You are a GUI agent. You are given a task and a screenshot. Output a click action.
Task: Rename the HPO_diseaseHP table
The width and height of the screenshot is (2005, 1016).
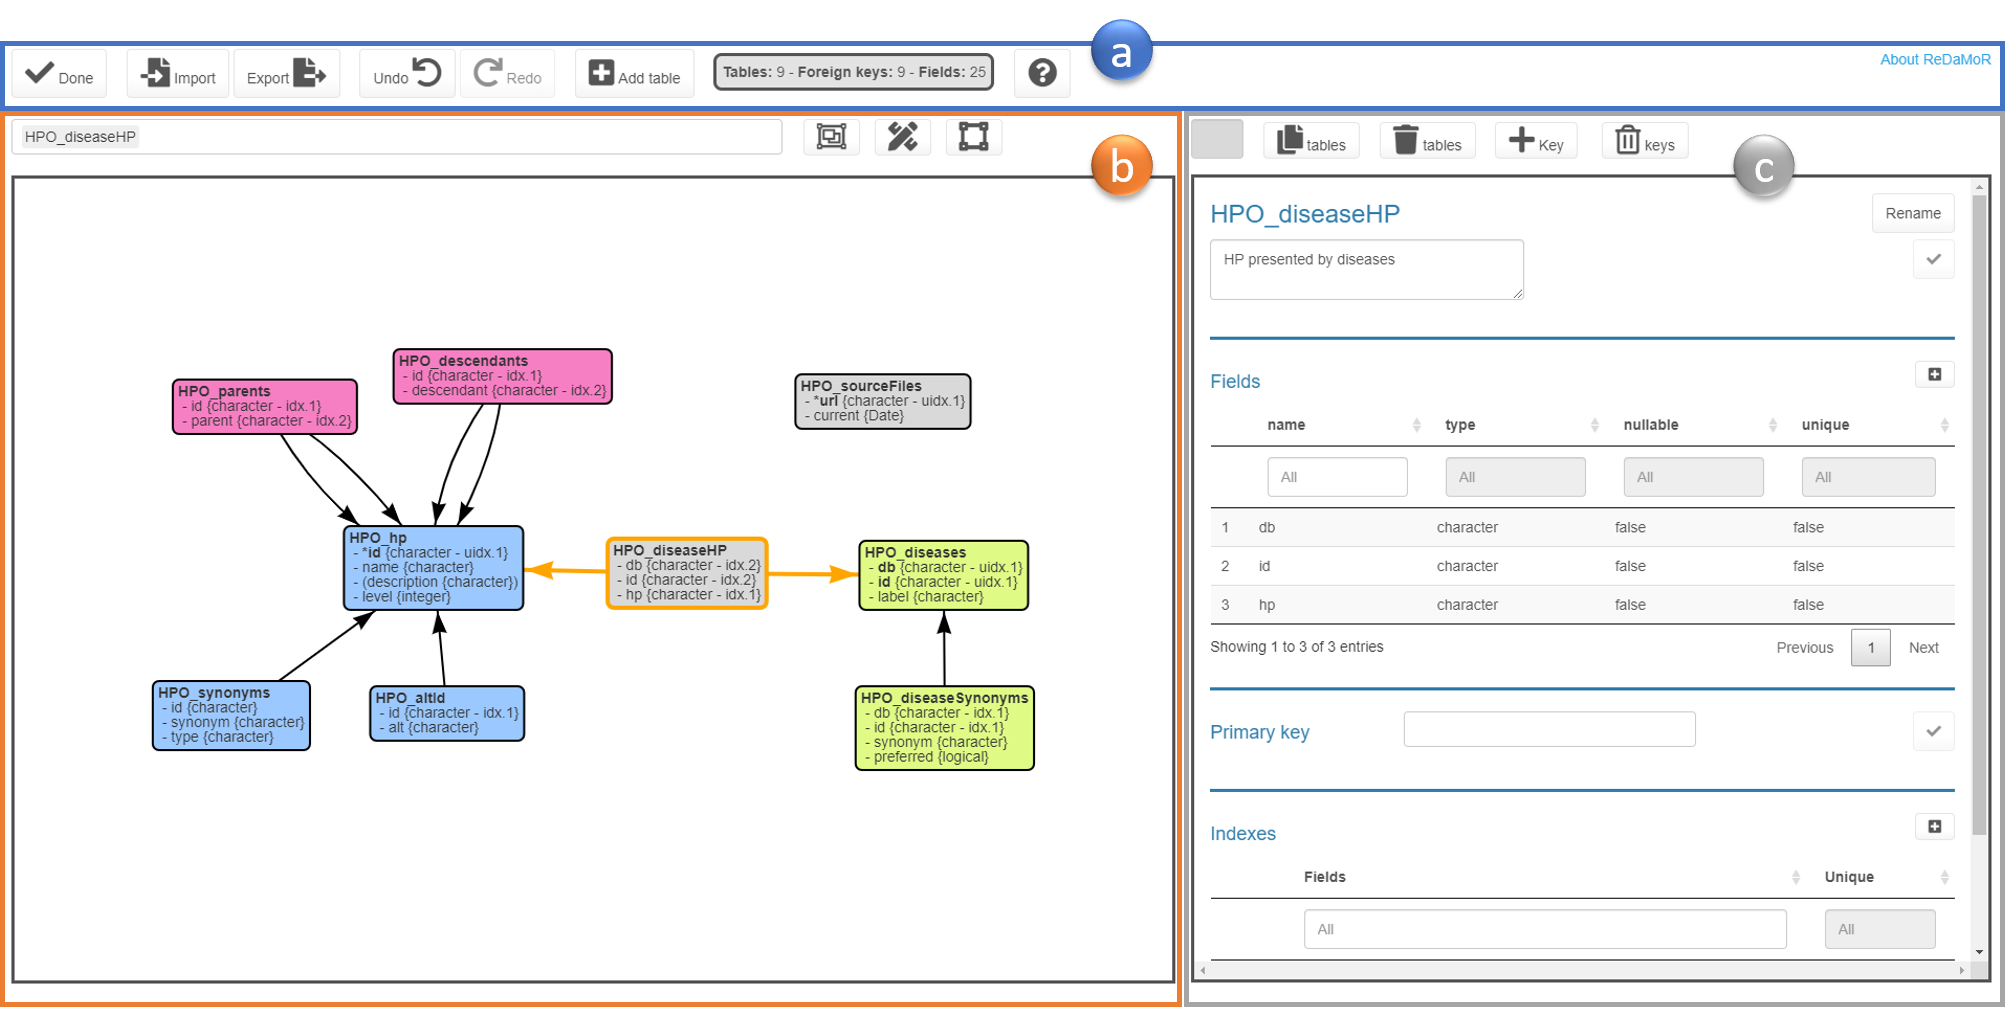[x=1912, y=213]
